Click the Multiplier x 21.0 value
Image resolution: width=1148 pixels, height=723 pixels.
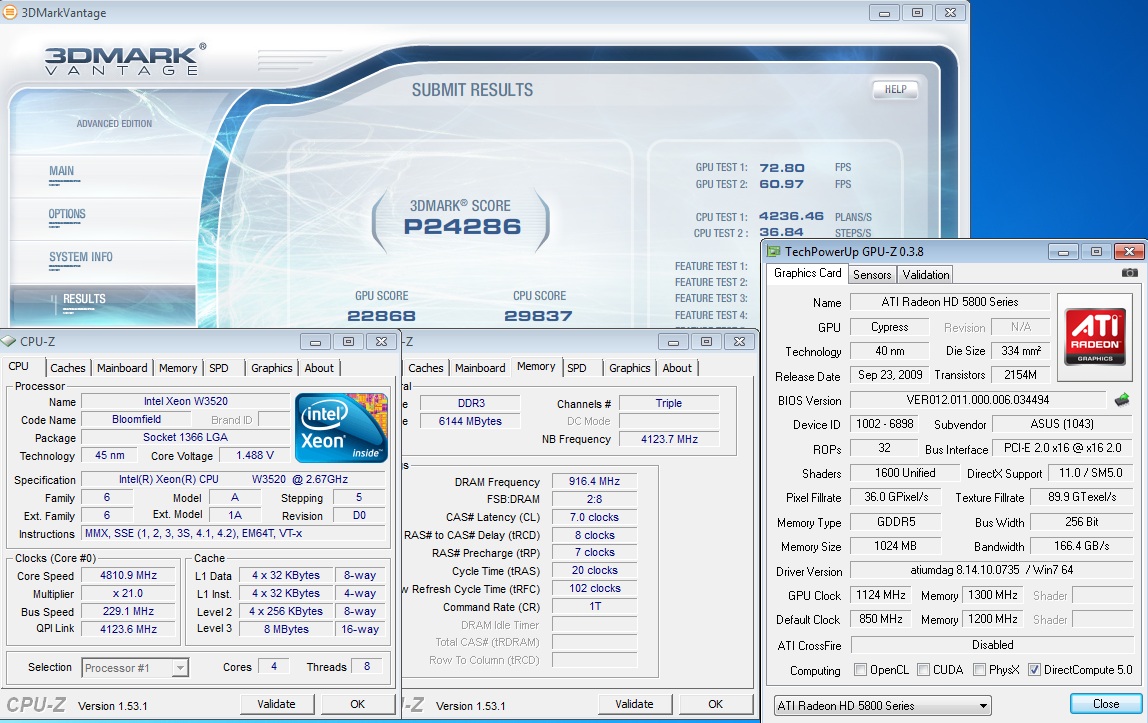pos(129,593)
